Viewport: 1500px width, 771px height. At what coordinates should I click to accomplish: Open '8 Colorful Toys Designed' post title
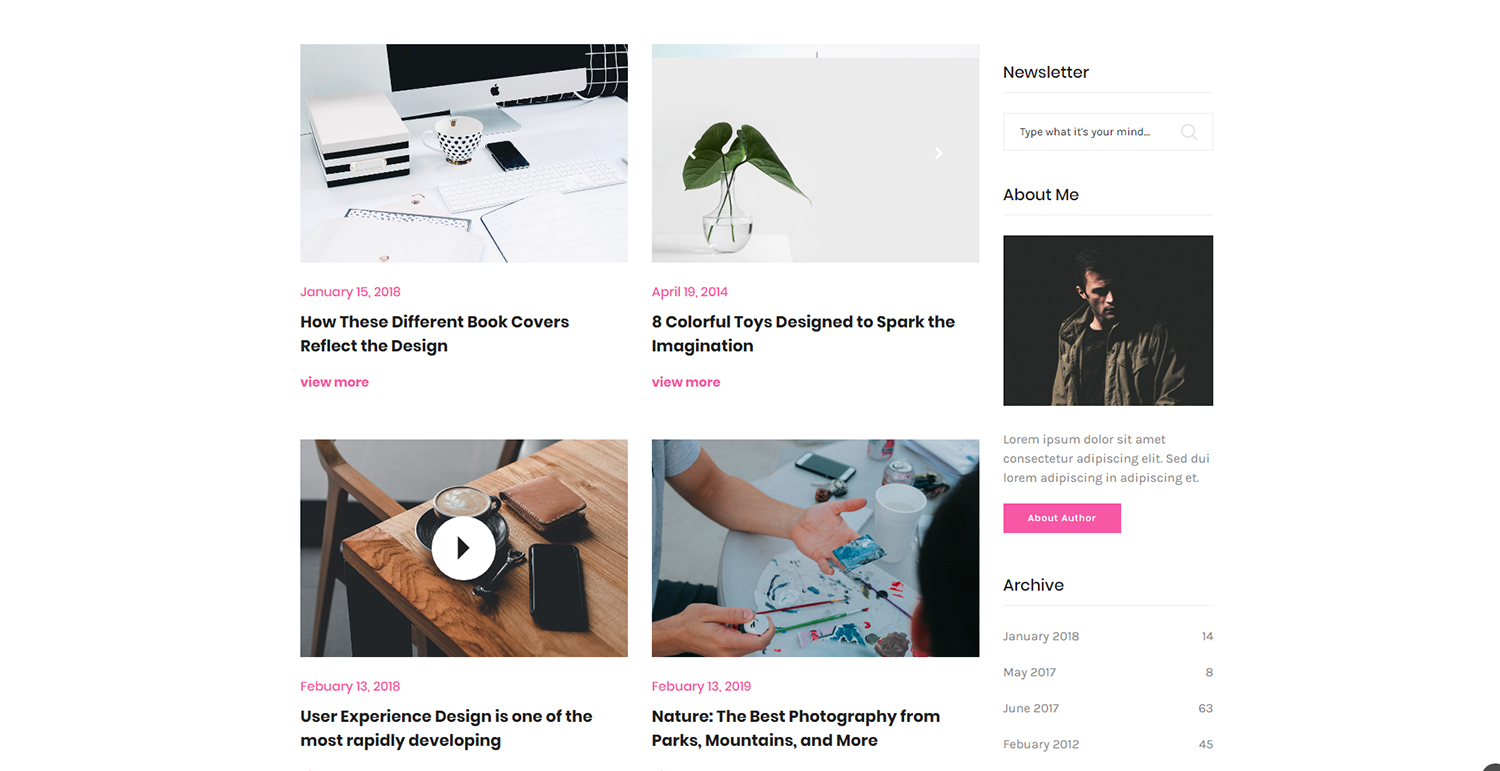click(x=803, y=334)
